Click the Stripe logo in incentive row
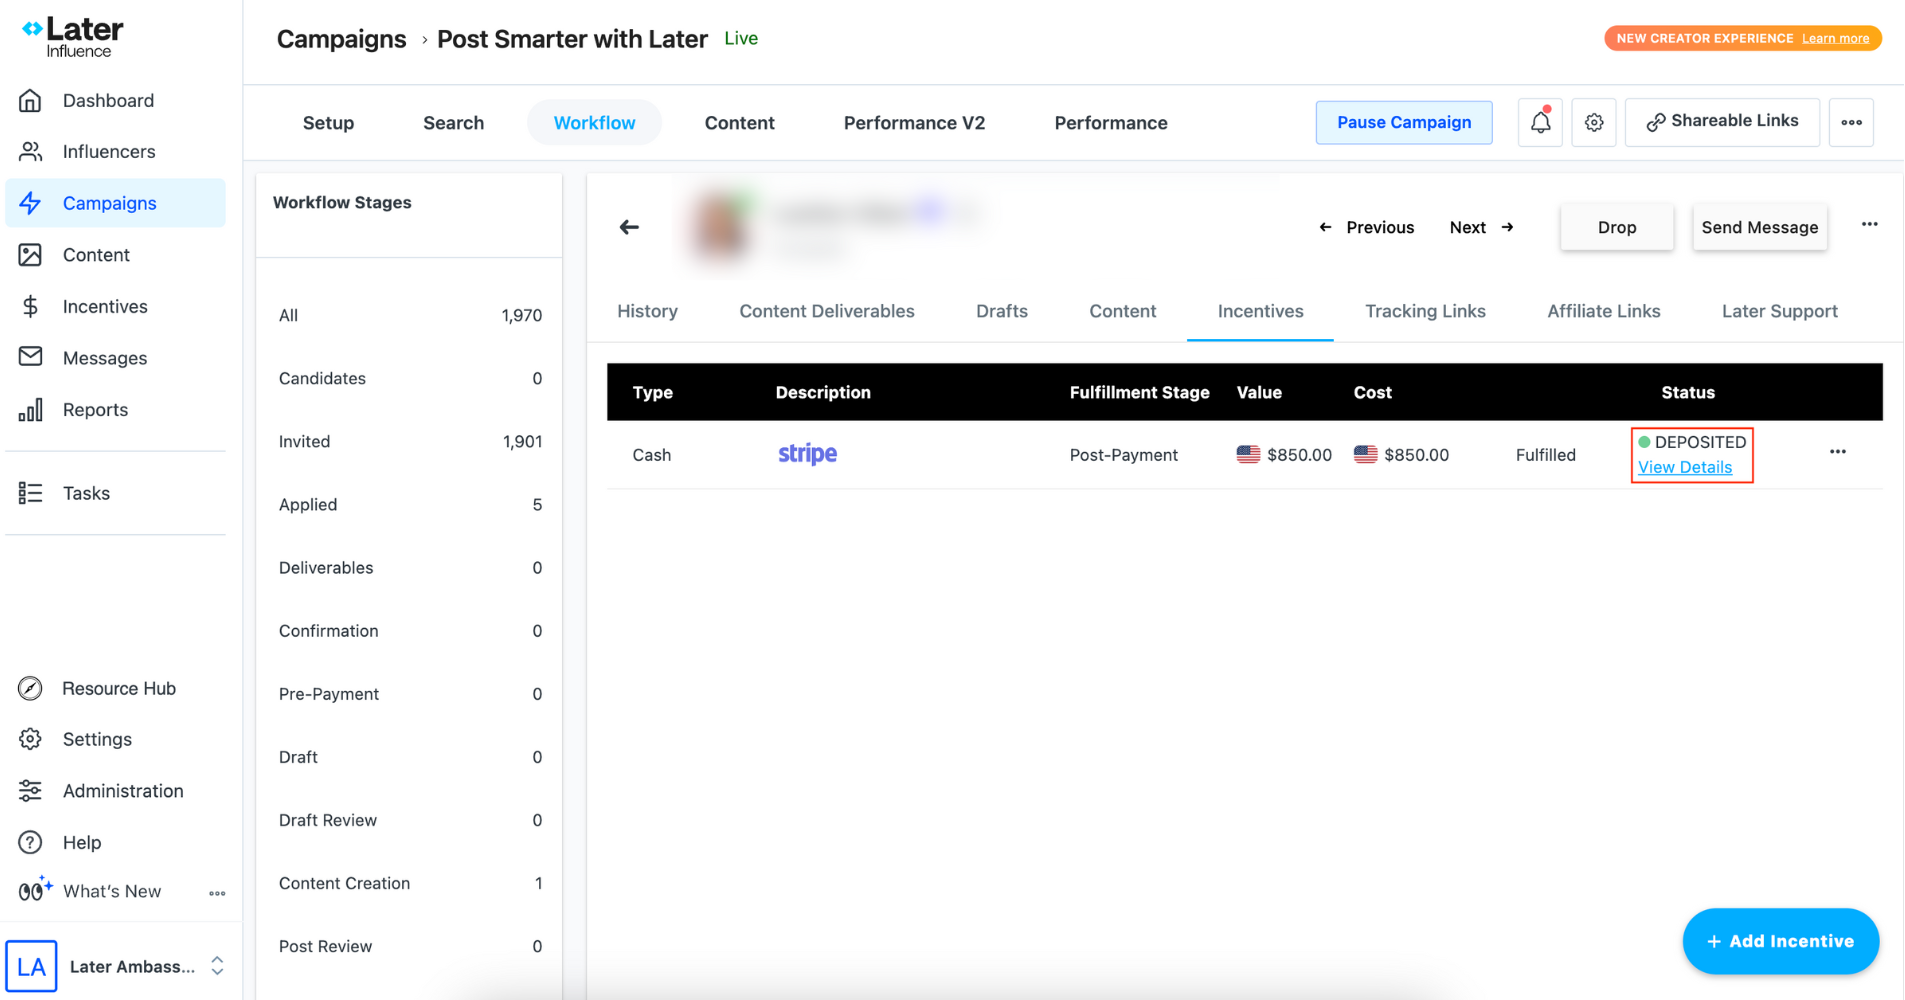1905x1000 pixels. tap(807, 454)
